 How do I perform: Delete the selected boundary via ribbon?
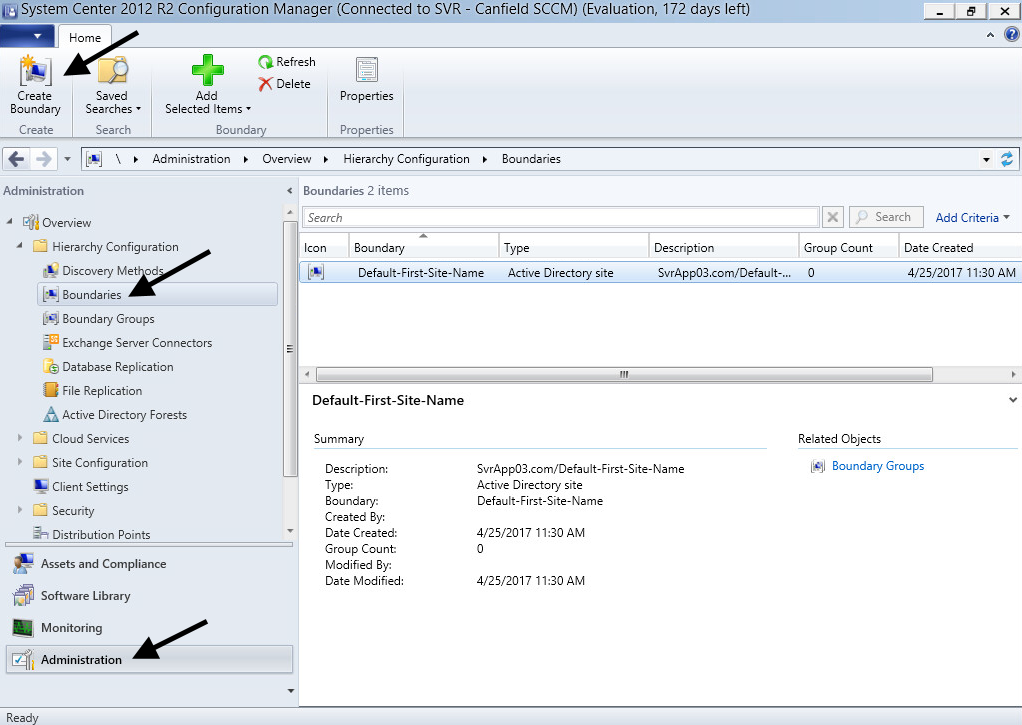(284, 83)
